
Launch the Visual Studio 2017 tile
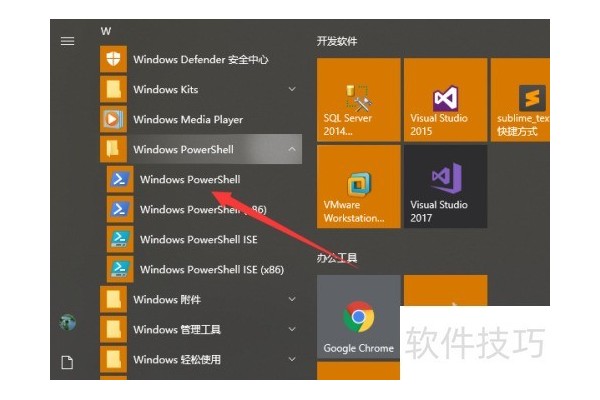point(445,187)
